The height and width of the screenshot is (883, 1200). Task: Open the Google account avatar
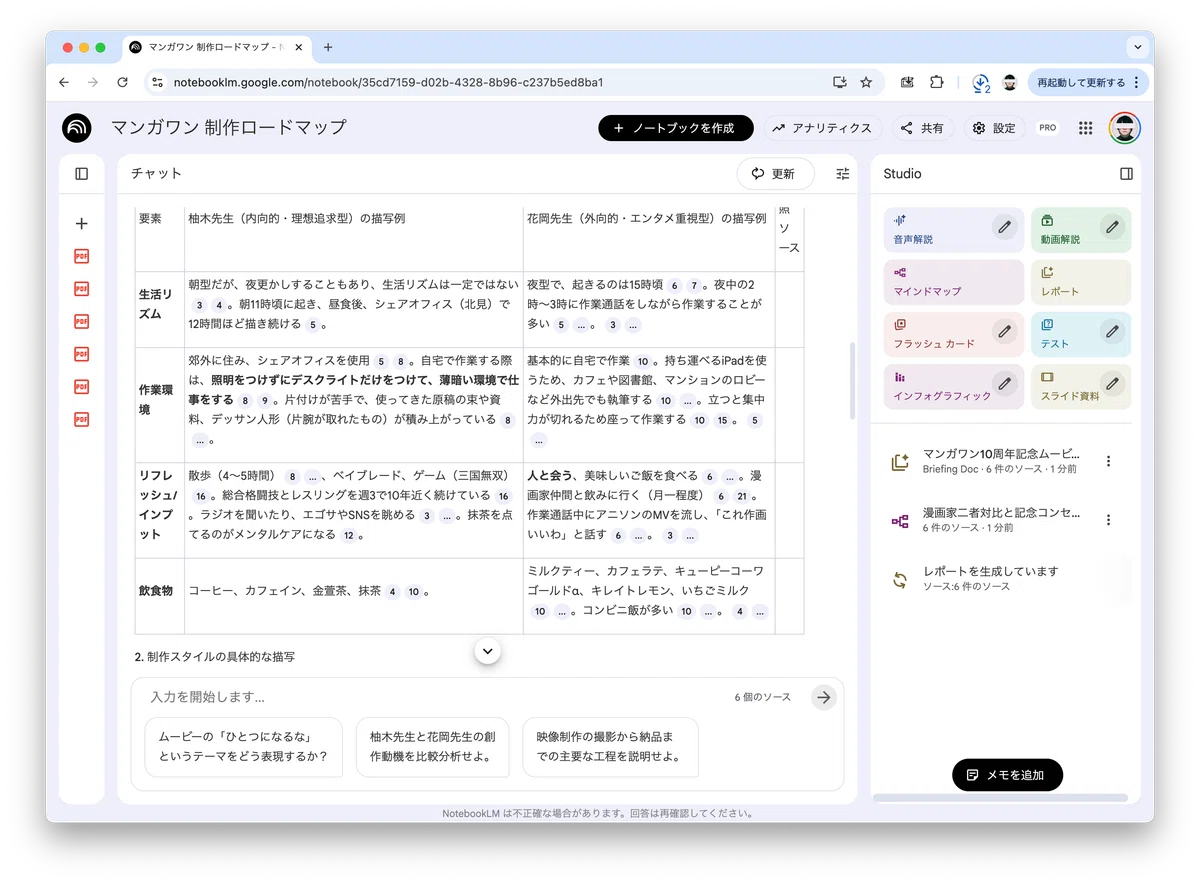pyautogui.click(x=1125, y=128)
